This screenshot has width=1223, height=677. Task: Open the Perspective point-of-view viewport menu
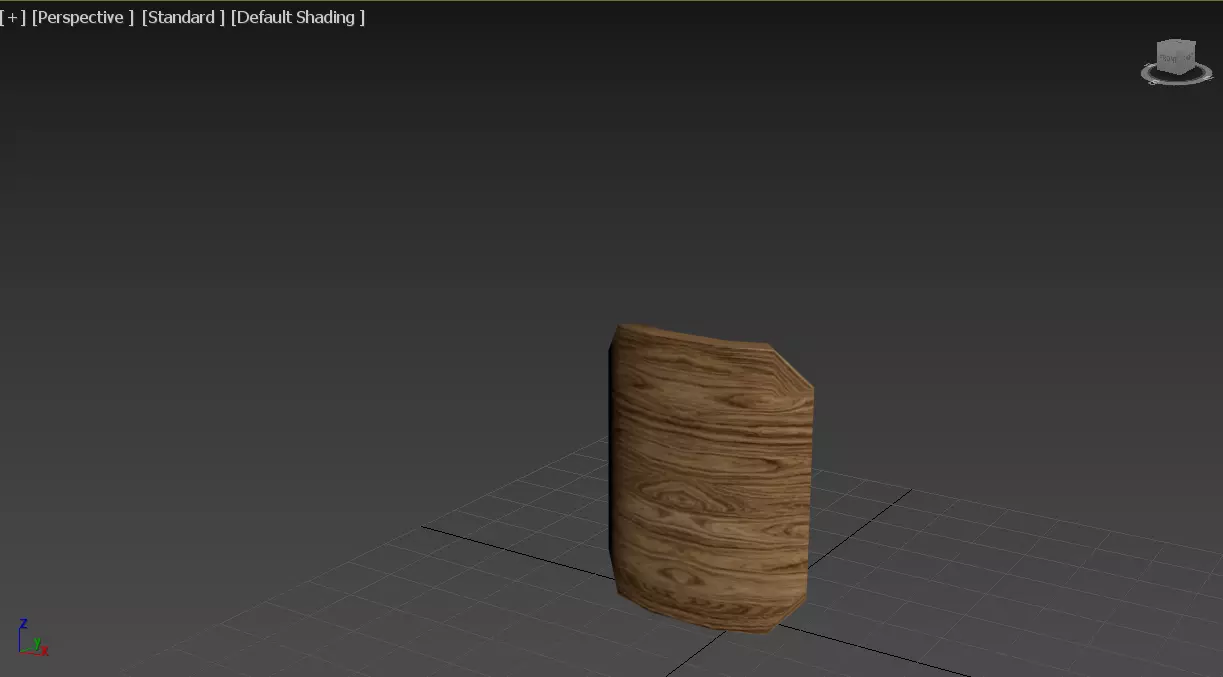pyautogui.click(x=83, y=18)
